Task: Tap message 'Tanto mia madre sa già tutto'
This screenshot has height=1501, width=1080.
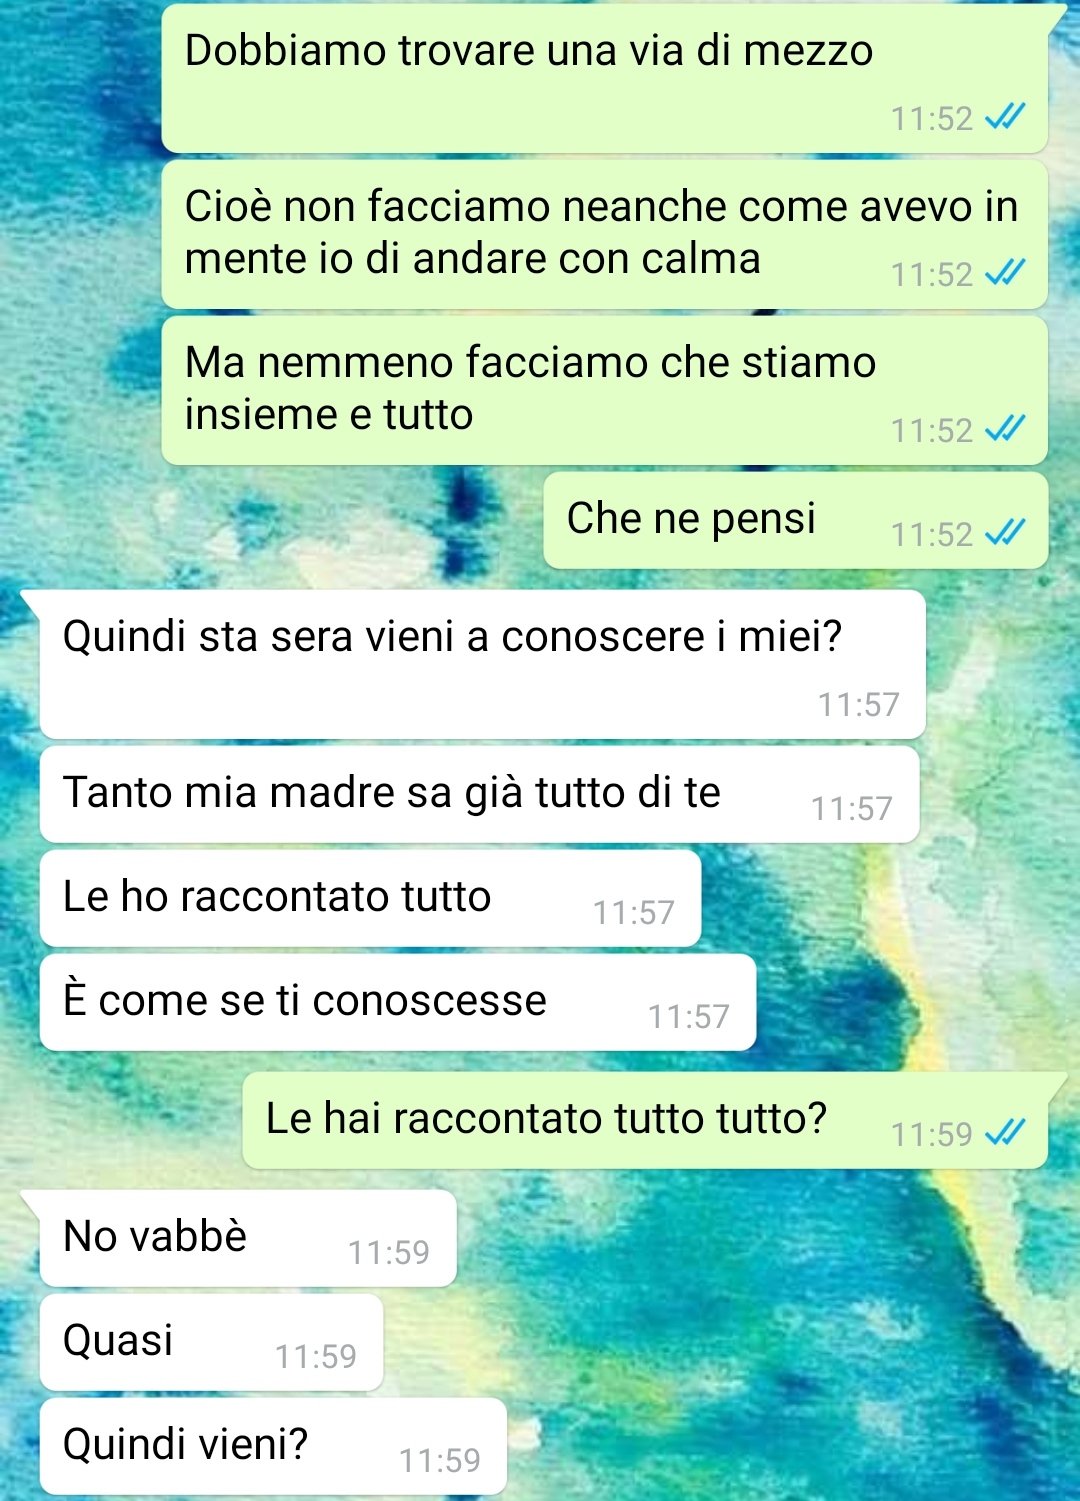Action: tap(479, 795)
